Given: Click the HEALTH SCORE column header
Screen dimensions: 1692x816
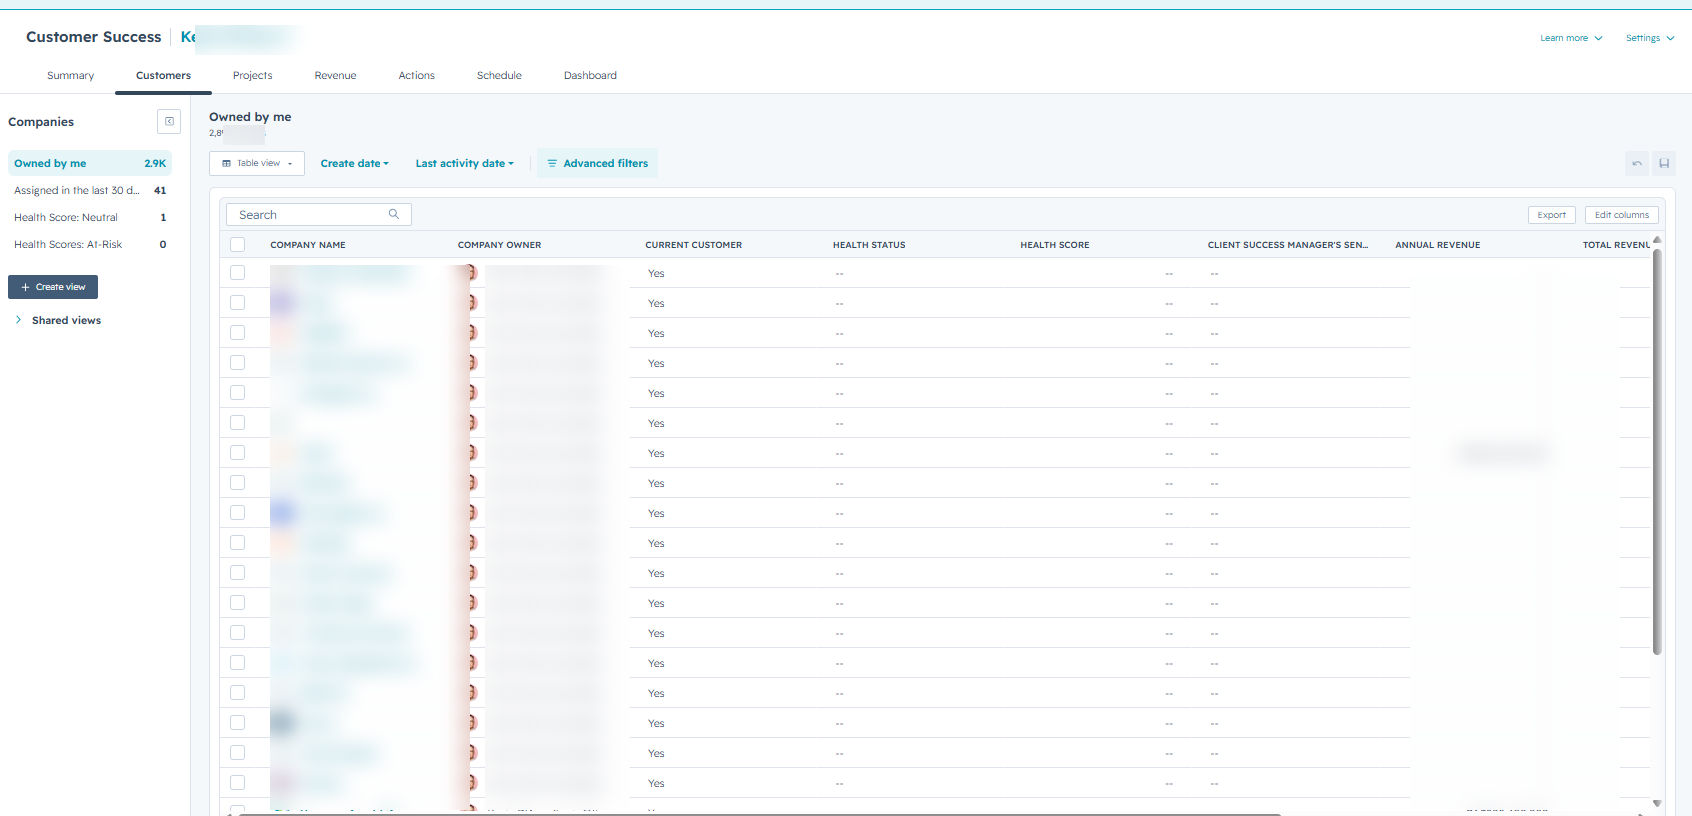Looking at the screenshot, I should click(x=1055, y=245).
